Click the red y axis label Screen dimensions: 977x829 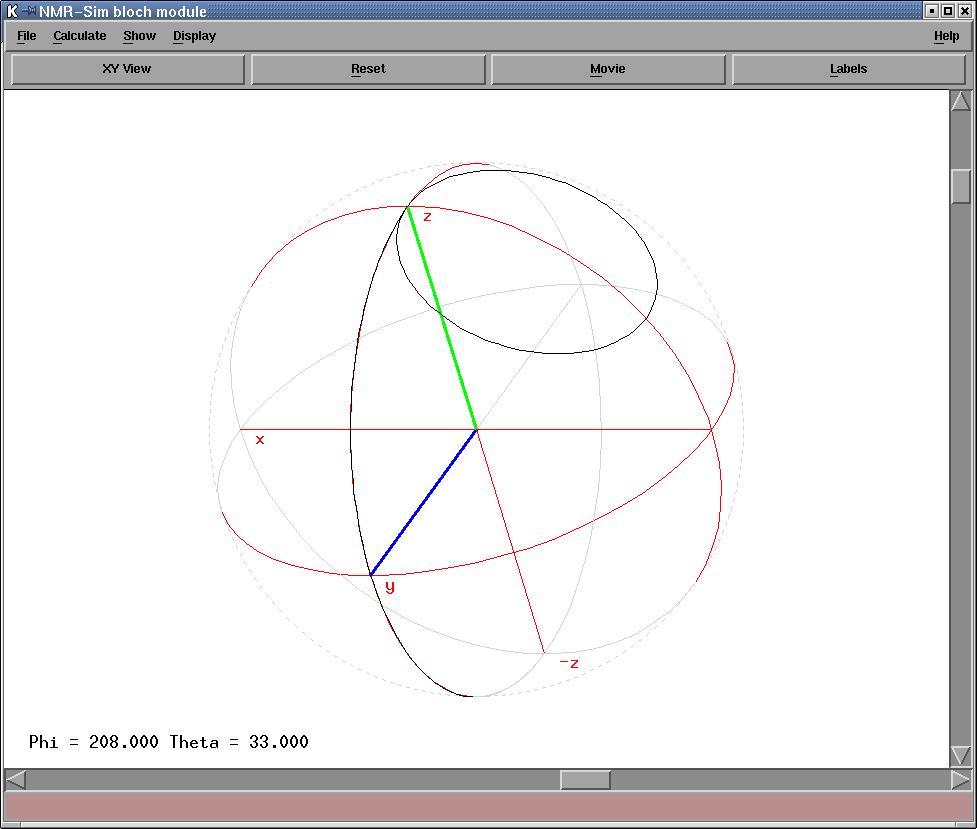(390, 587)
